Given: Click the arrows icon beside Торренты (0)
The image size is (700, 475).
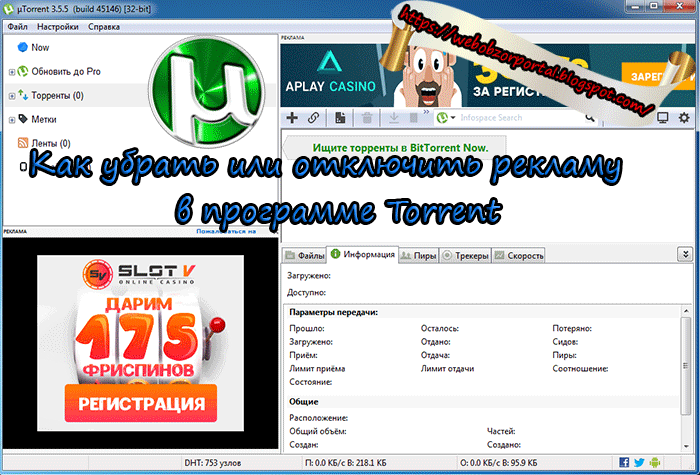Looking at the screenshot, I should (23, 95).
